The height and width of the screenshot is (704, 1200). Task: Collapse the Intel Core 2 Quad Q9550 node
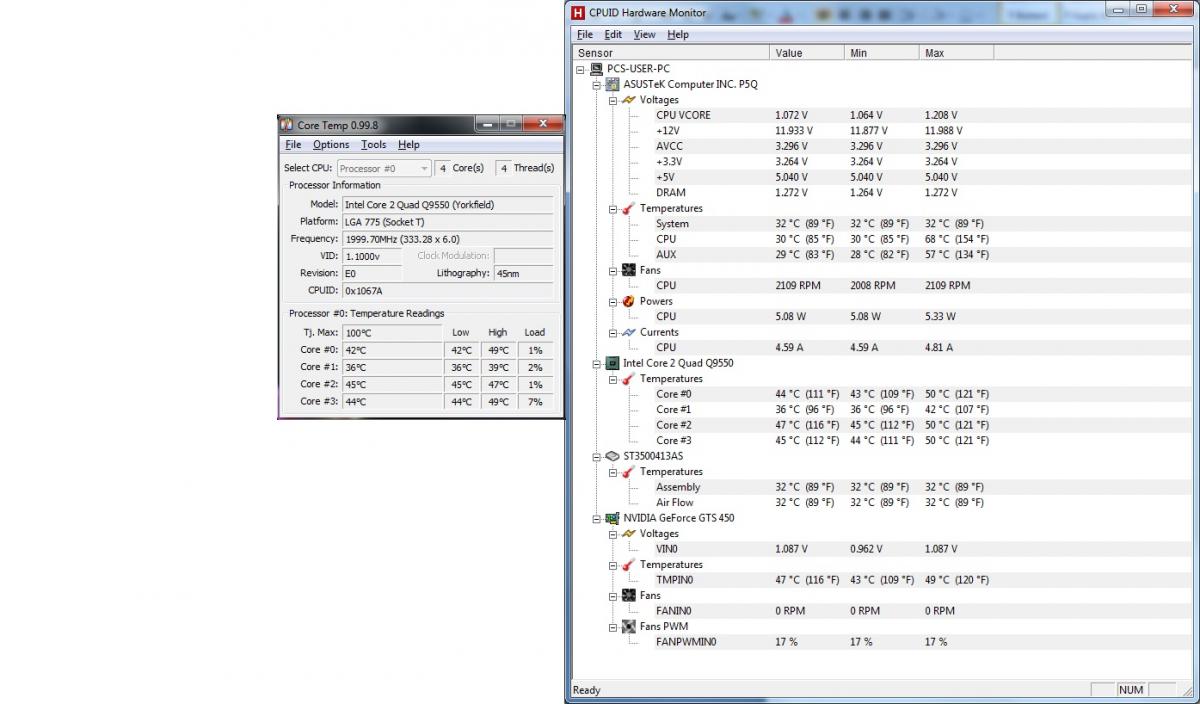597,363
